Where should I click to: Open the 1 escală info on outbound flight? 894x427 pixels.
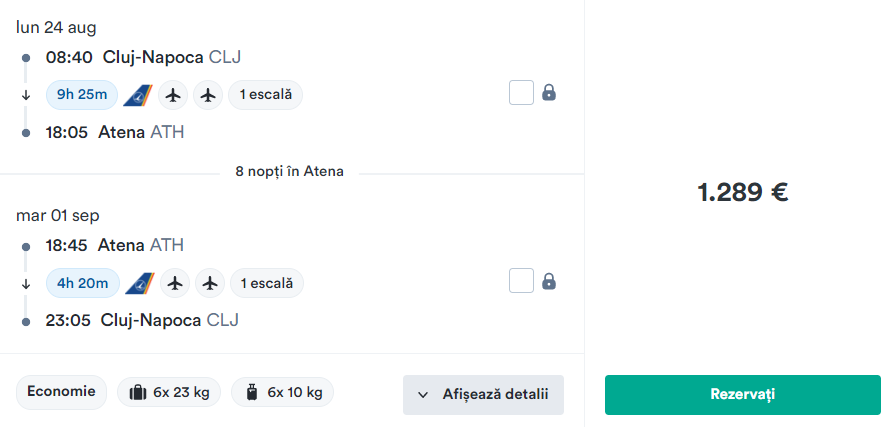(x=266, y=95)
